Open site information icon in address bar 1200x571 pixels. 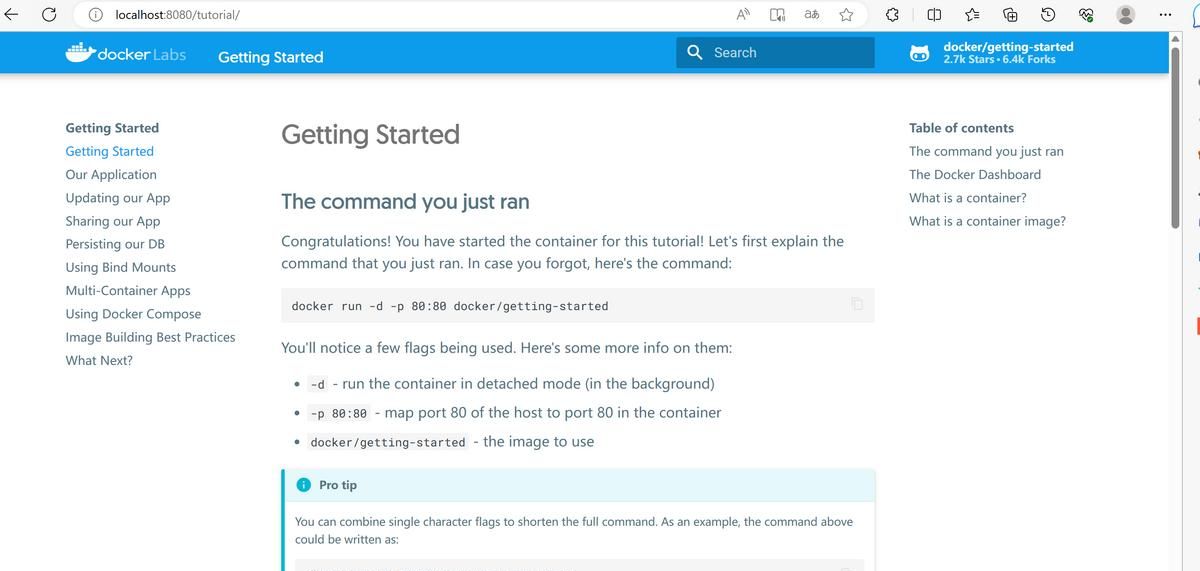click(x=96, y=15)
